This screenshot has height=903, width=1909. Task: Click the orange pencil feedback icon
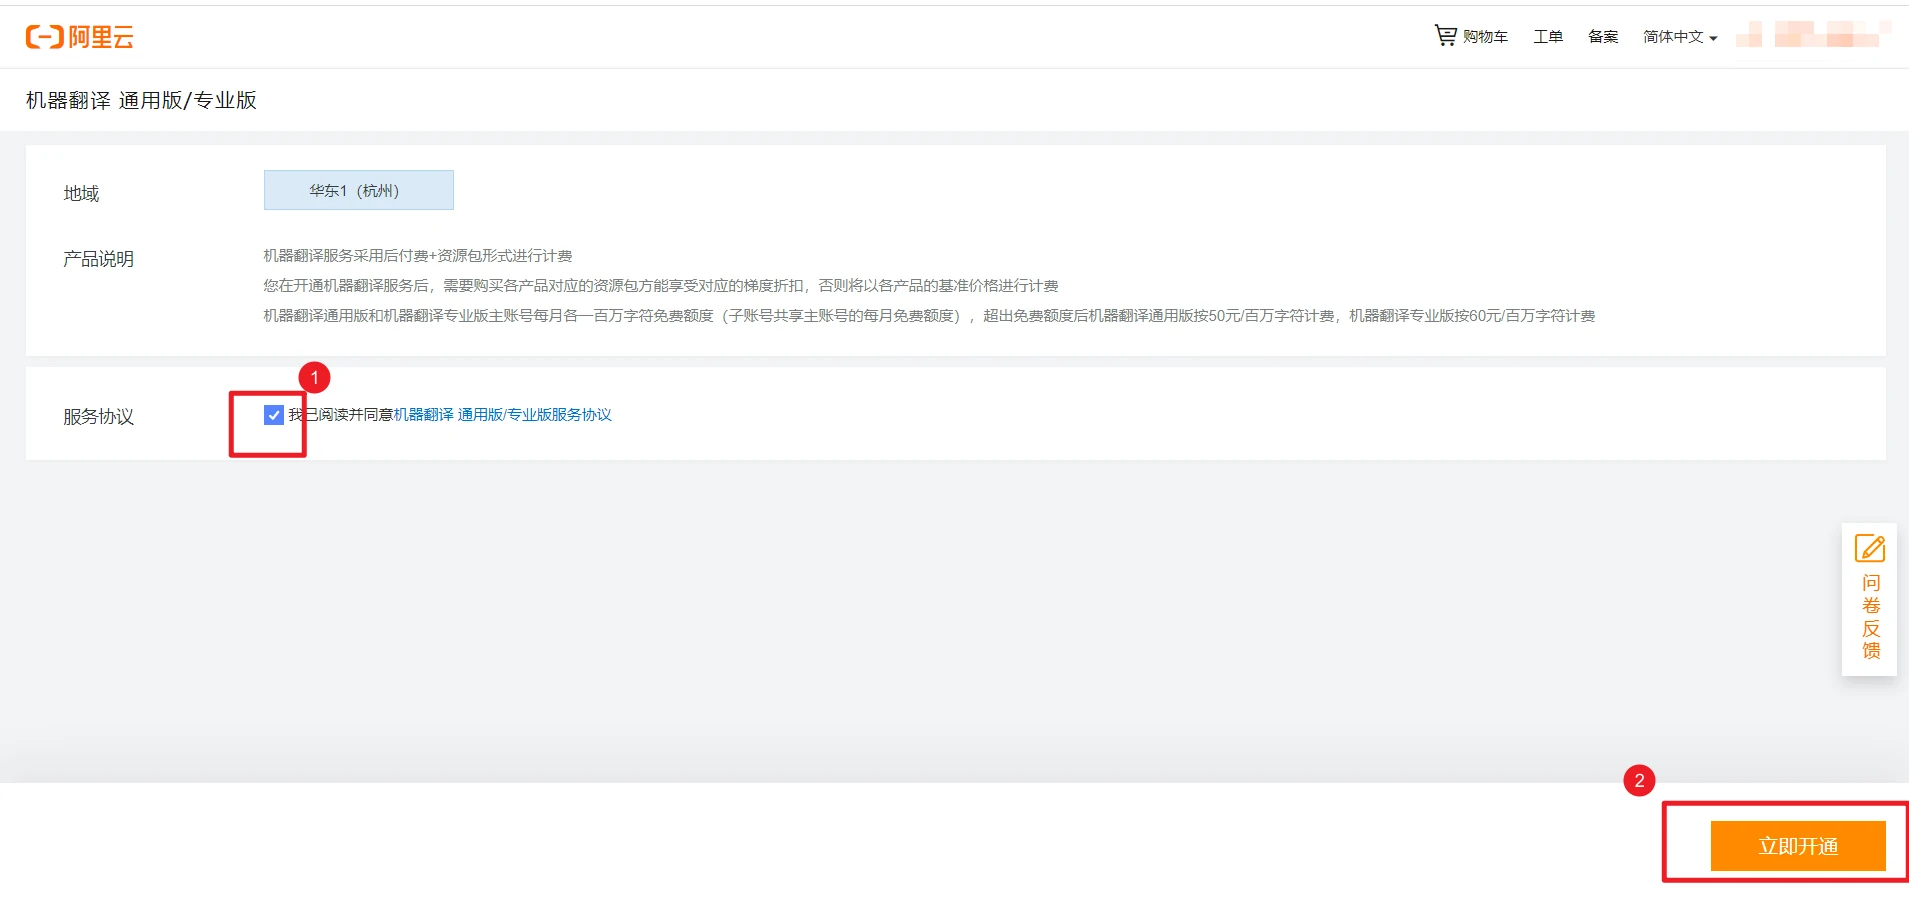click(1869, 547)
